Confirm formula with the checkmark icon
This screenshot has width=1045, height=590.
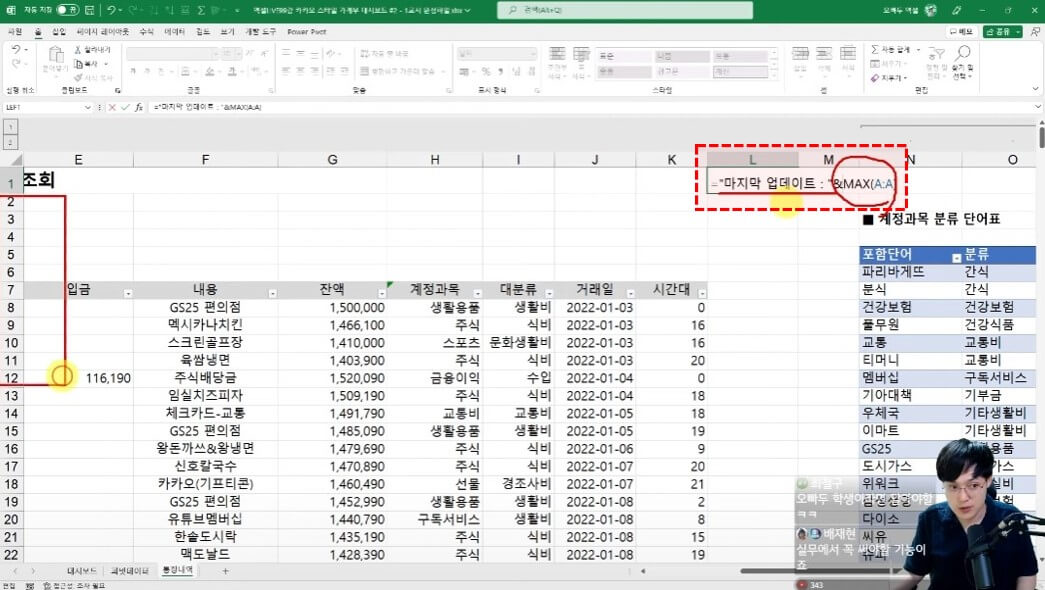click(124, 107)
